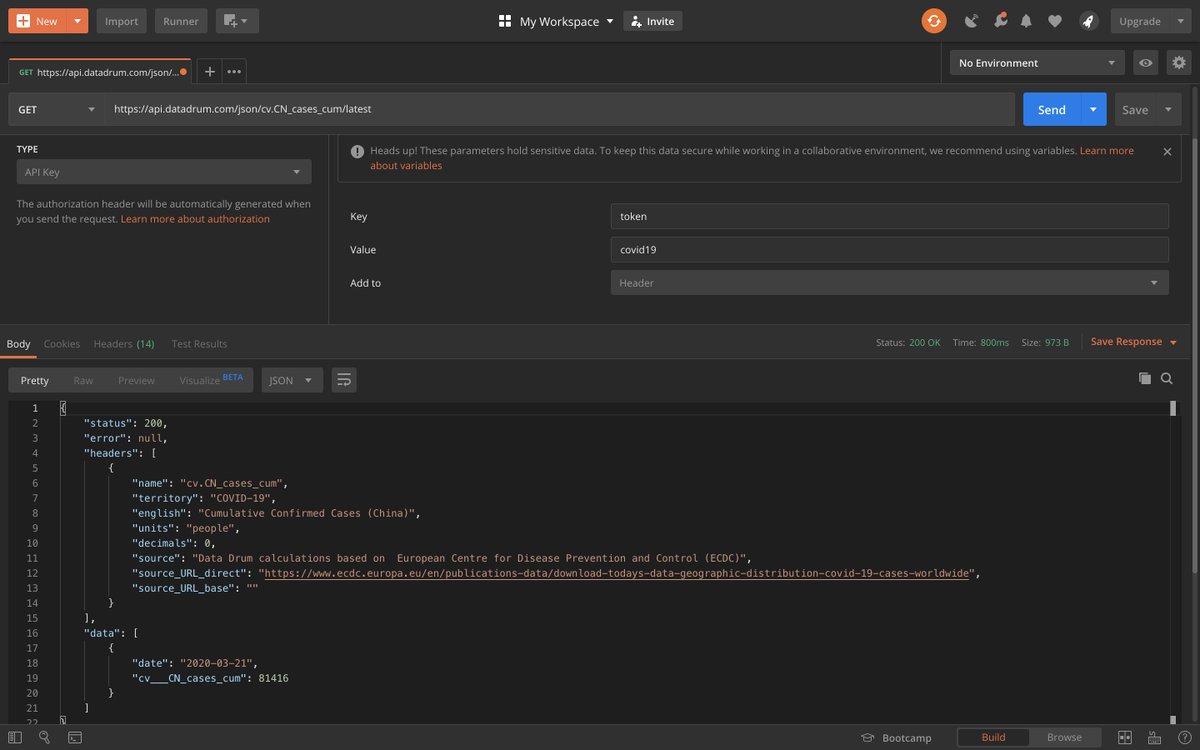1200x750 pixels.
Task: Open the Save Response dropdown
Action: click(1134, 342)
